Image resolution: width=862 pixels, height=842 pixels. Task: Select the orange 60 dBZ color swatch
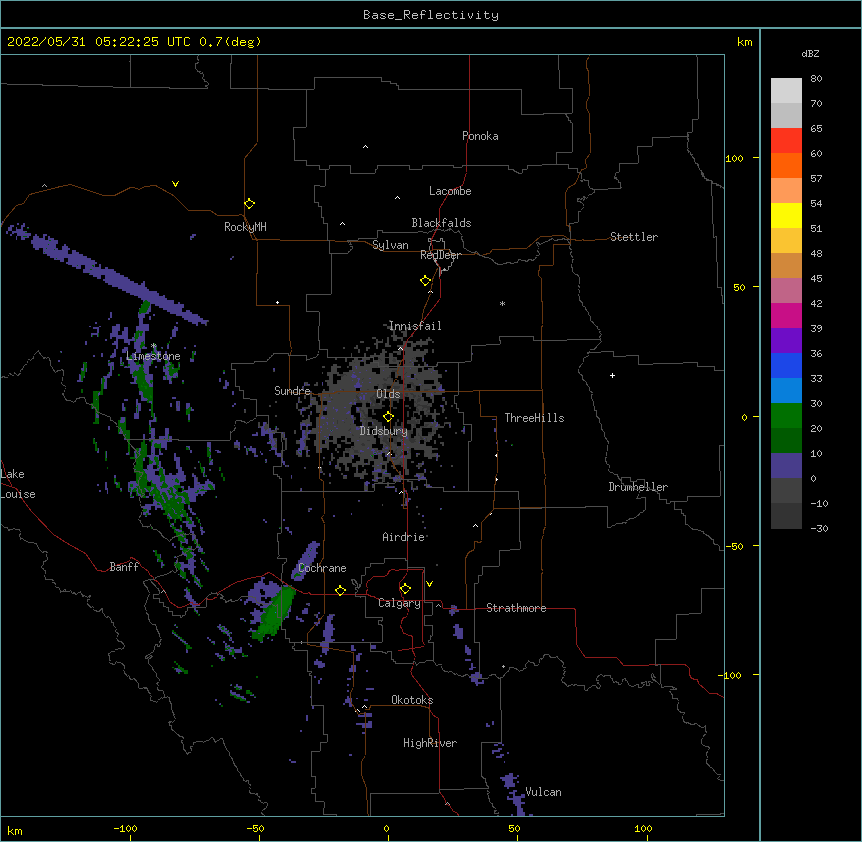(786, 165)
